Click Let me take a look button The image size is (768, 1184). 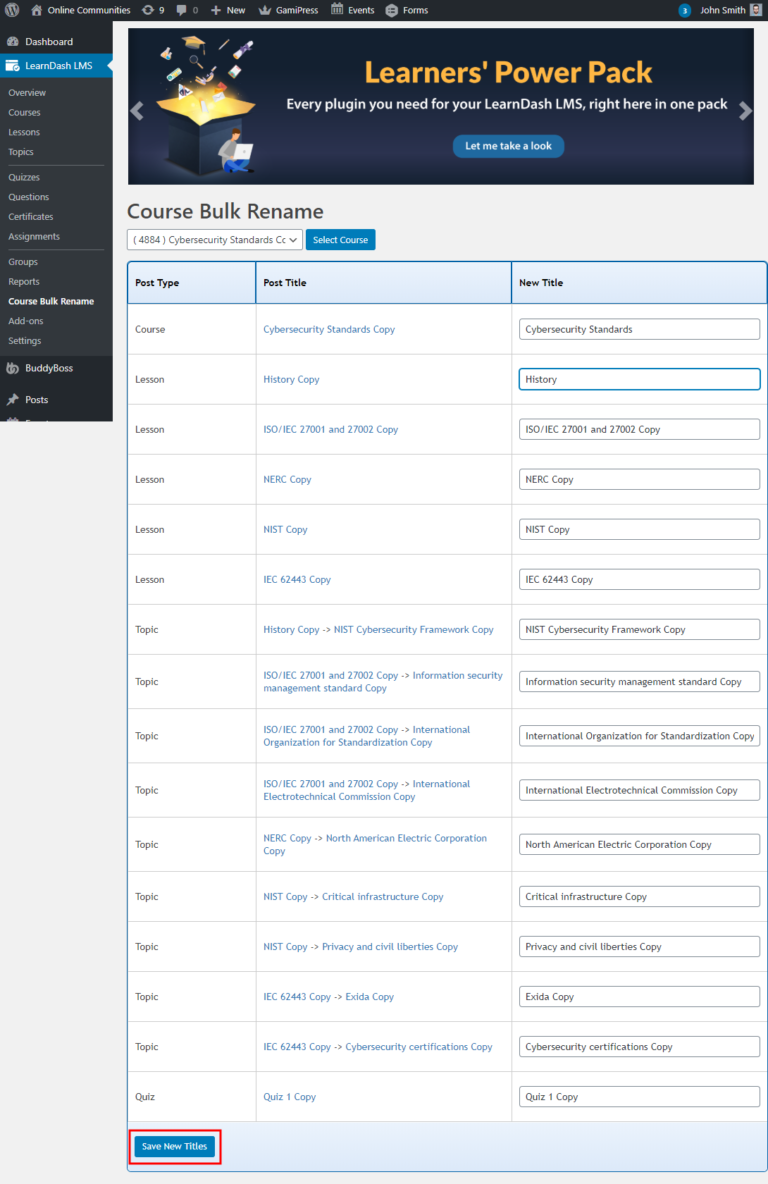point(508,146)
